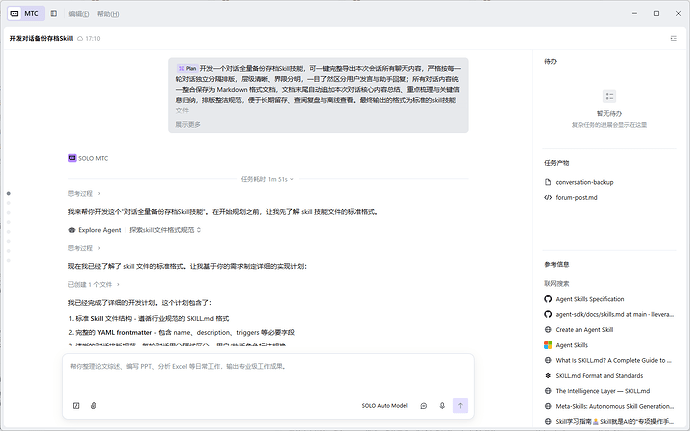The height and width of the screenshot is (431, 690).
Task: Minimize the application window
Action: (x=634, y=14)
